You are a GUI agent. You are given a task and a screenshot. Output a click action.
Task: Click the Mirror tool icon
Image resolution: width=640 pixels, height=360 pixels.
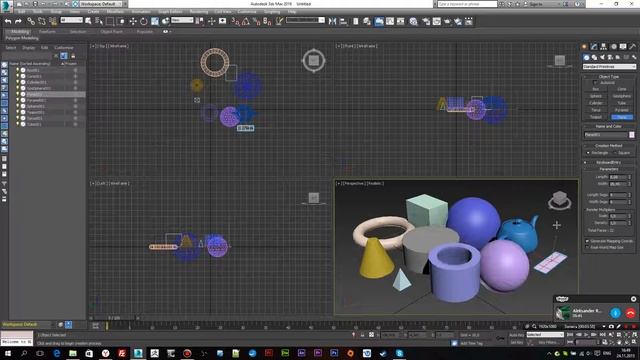point(333,21)
